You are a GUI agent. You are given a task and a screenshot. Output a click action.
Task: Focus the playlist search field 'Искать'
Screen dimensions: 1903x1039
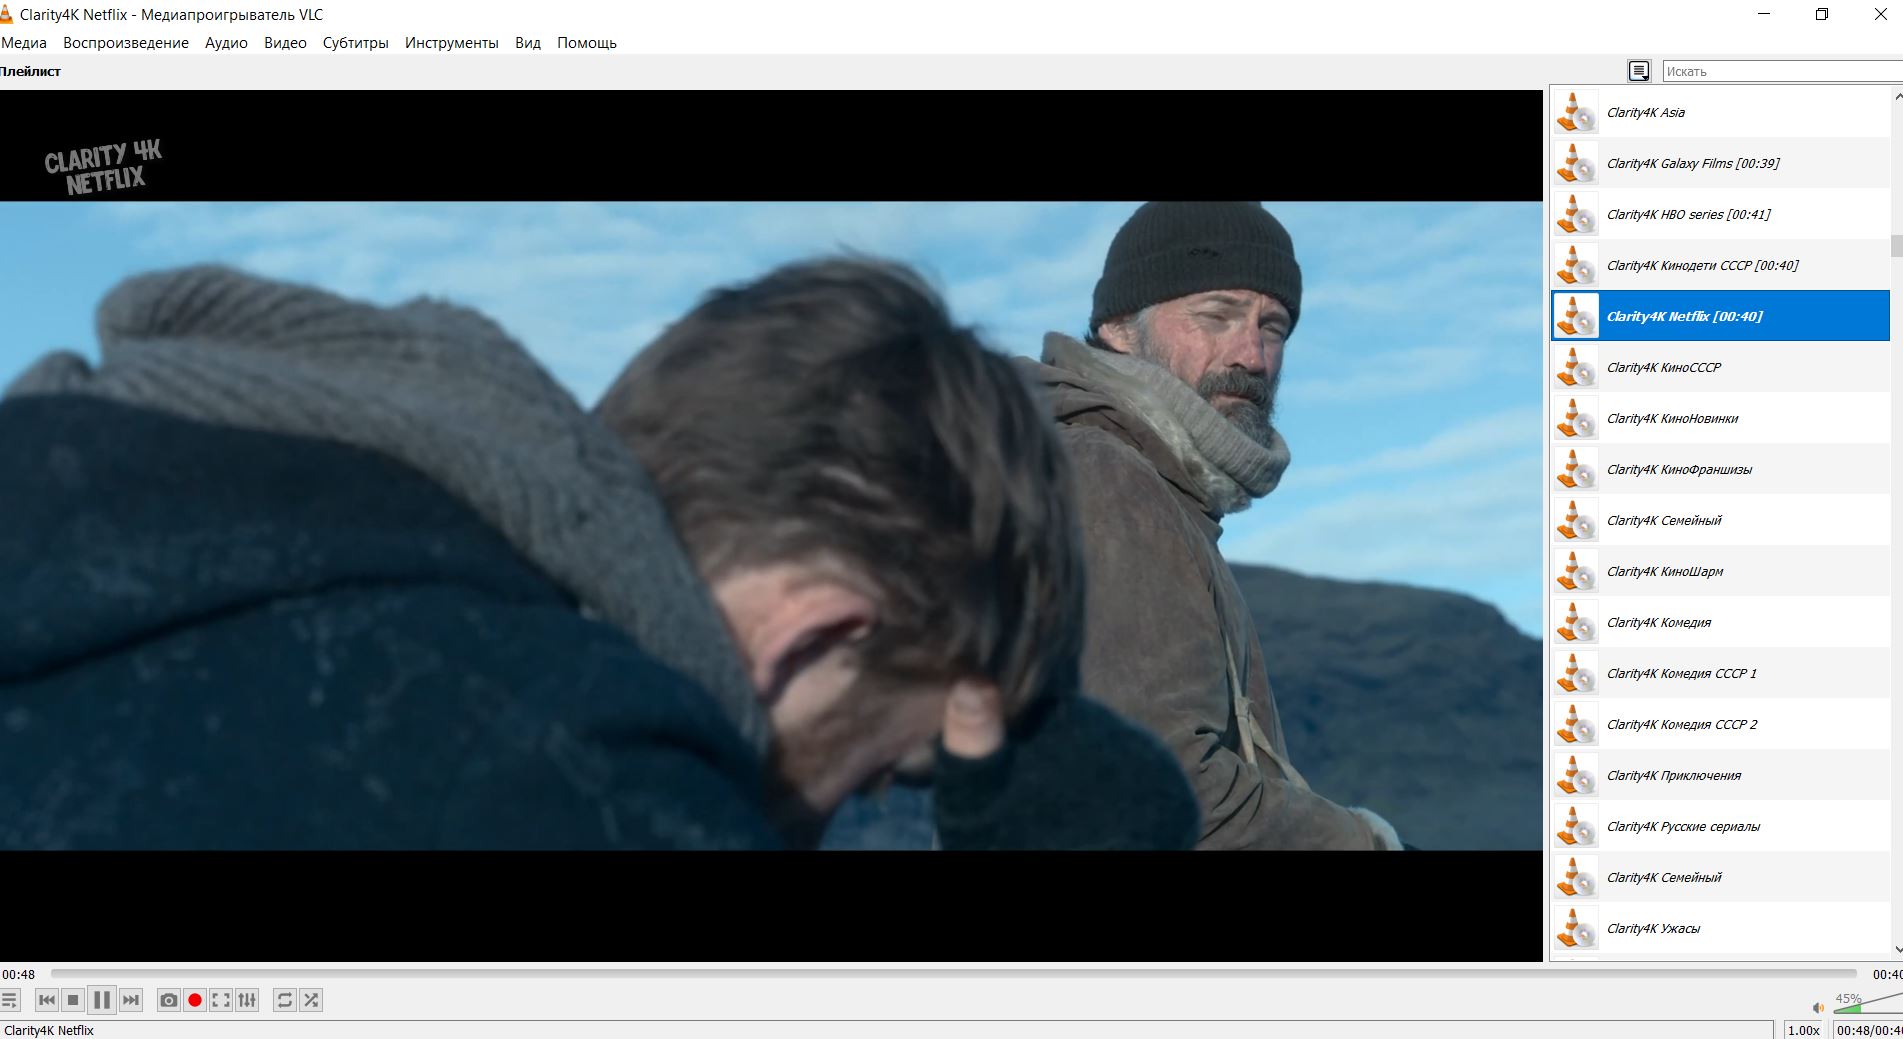click(x=1782, y=71)
